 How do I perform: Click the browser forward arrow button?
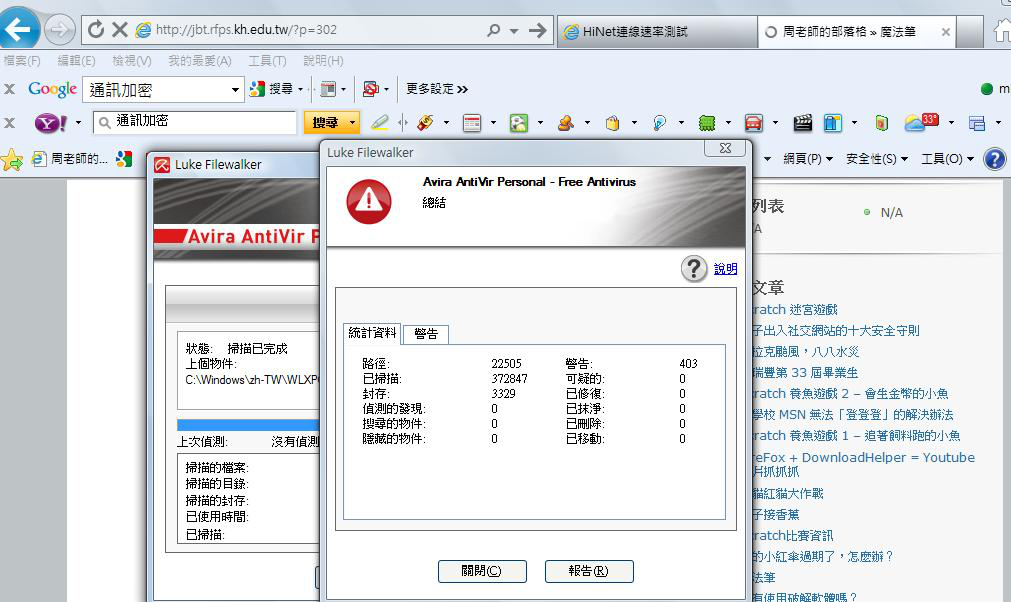59,30
